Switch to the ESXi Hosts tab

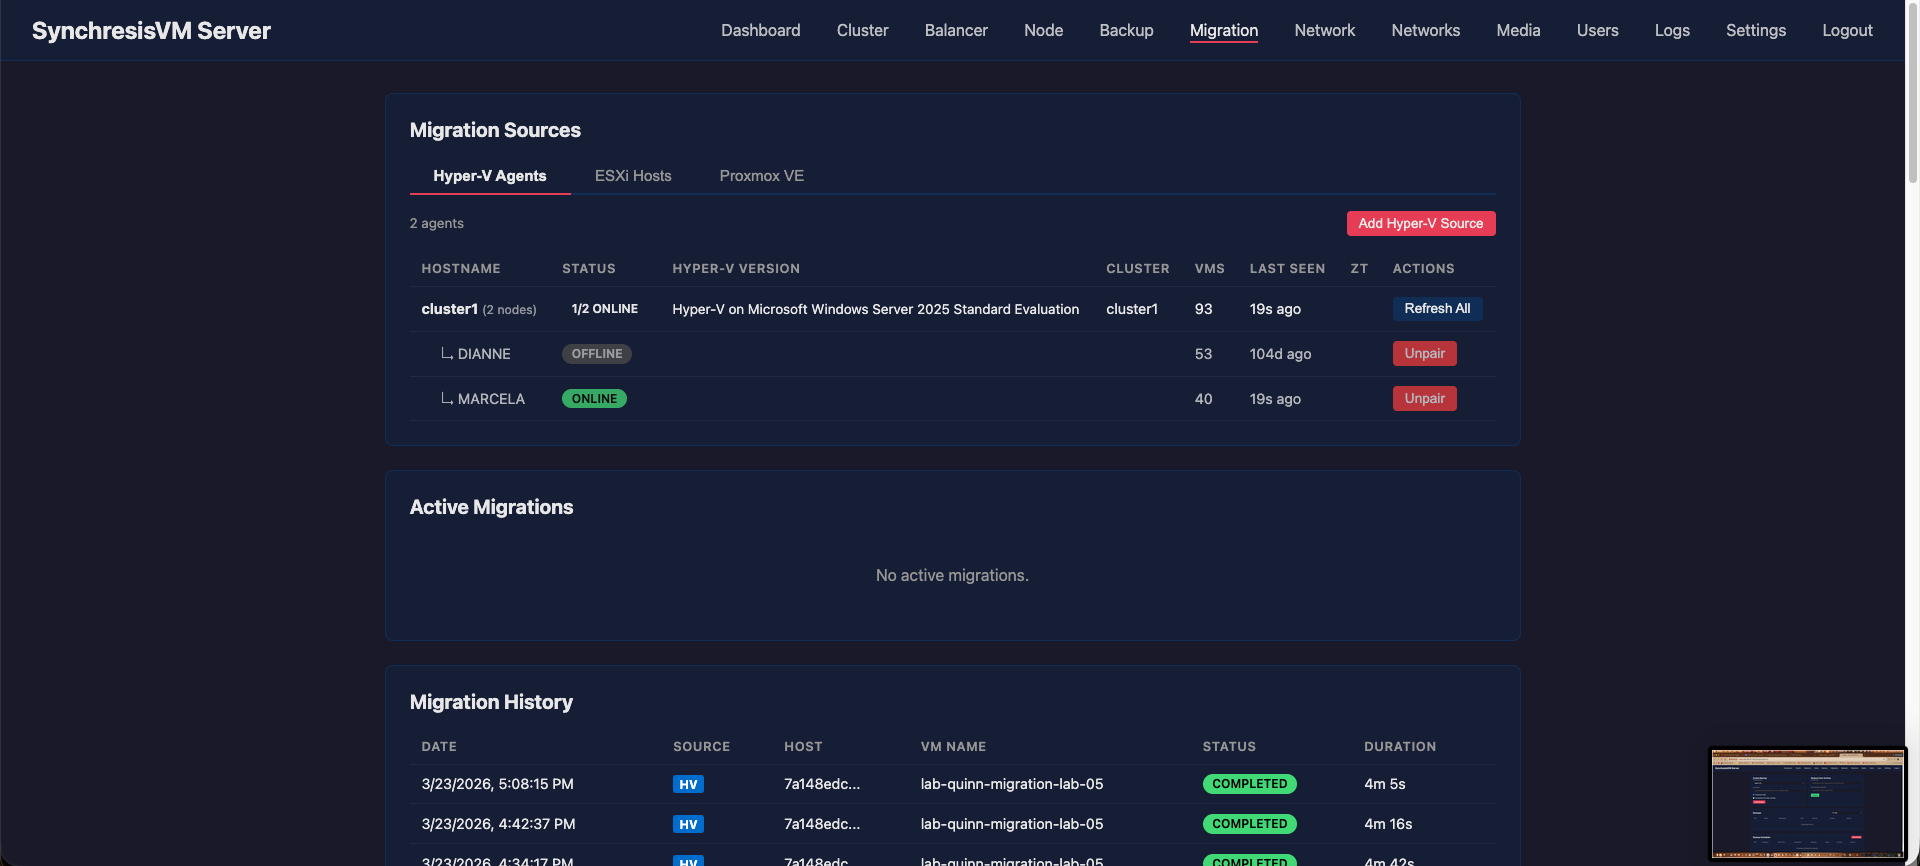pyautogui.click(x=633, y=176)
